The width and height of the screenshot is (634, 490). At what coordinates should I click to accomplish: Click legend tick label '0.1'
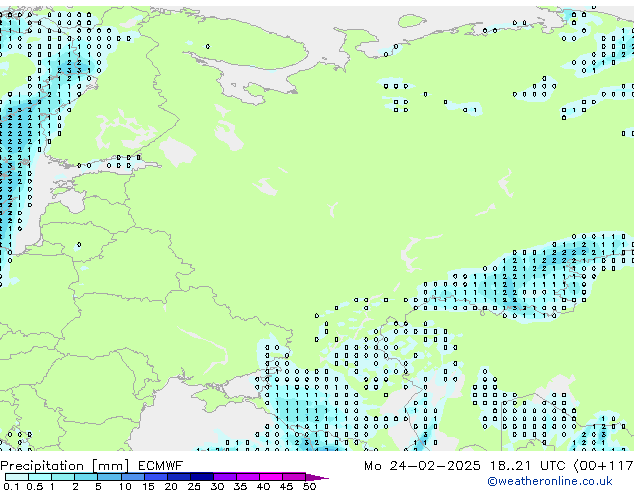[11, 486]
